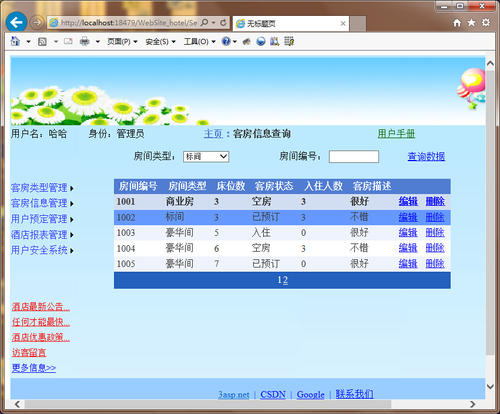Expand the home page dropdown arrow
Viewport: 500px width, 414px height.
click(x=28, y=42)
